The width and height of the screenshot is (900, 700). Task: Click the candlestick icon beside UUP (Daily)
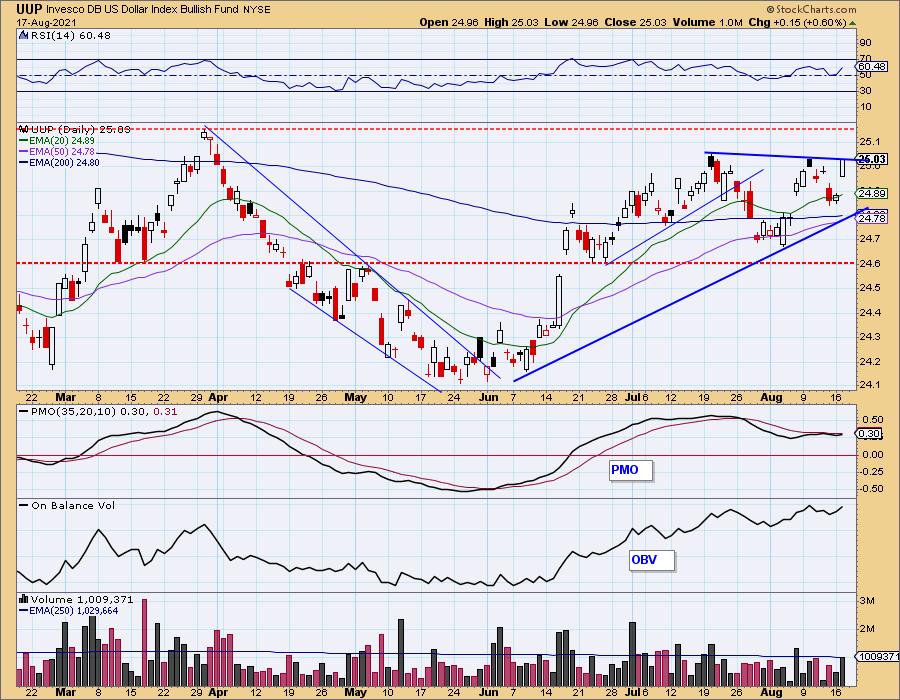coord(24,129)
